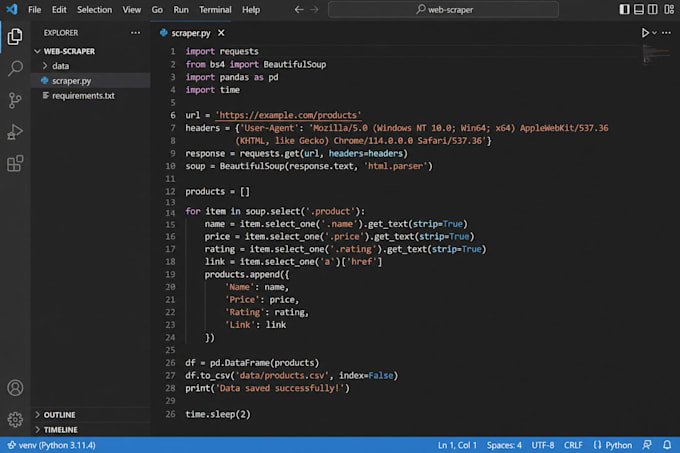Viewport: 680px width, 453px height.
Task: Open Explorer Views and More Actions ellipsis
Action: click(x=135, y=33)
